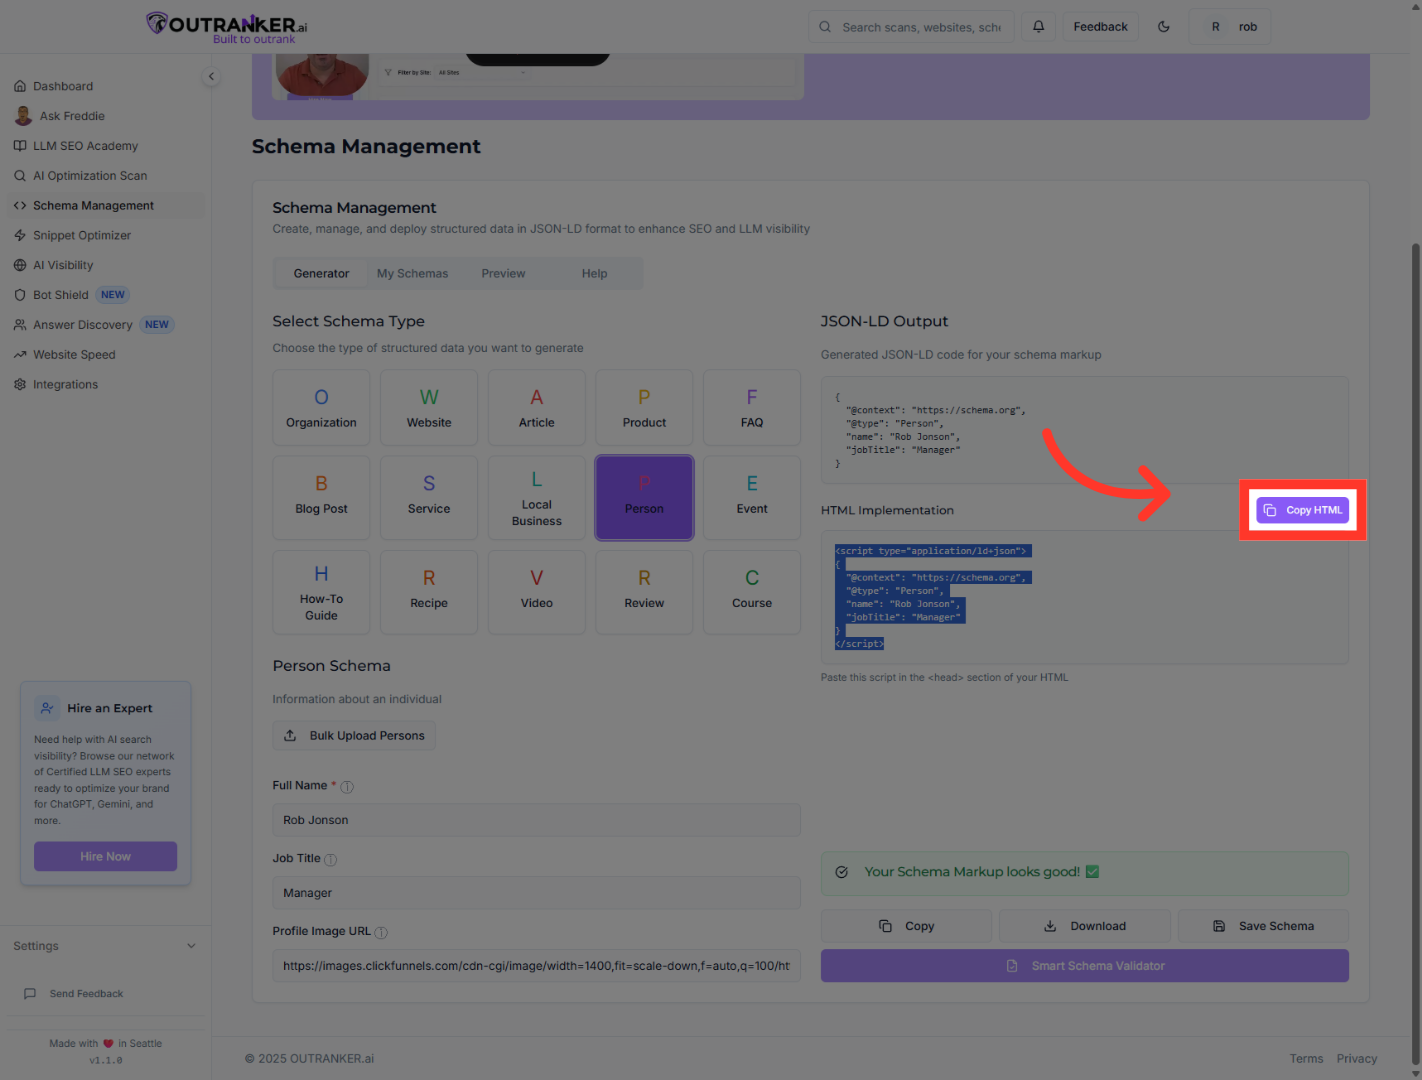This screenshot has height=1080, width=1422.
Task: Click the Job Title info icon
Action: pyautogui.click(x=331, y=860)
